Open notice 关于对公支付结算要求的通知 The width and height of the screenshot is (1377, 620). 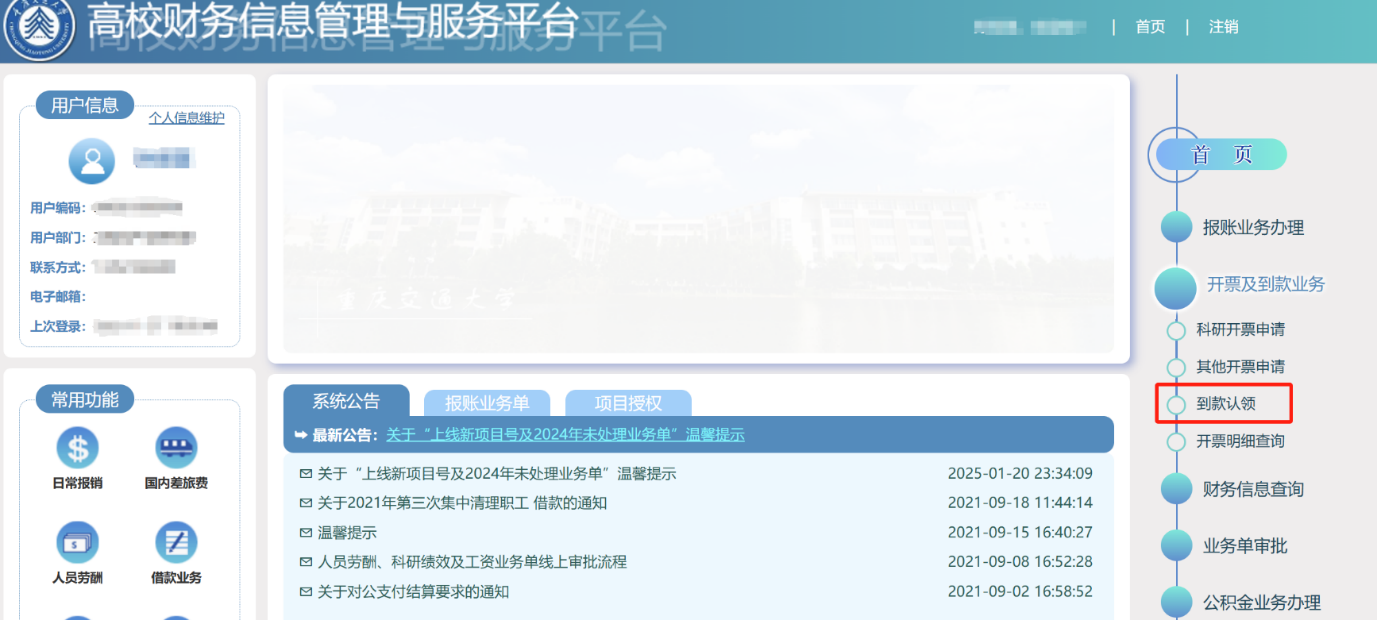pos(413,592)
